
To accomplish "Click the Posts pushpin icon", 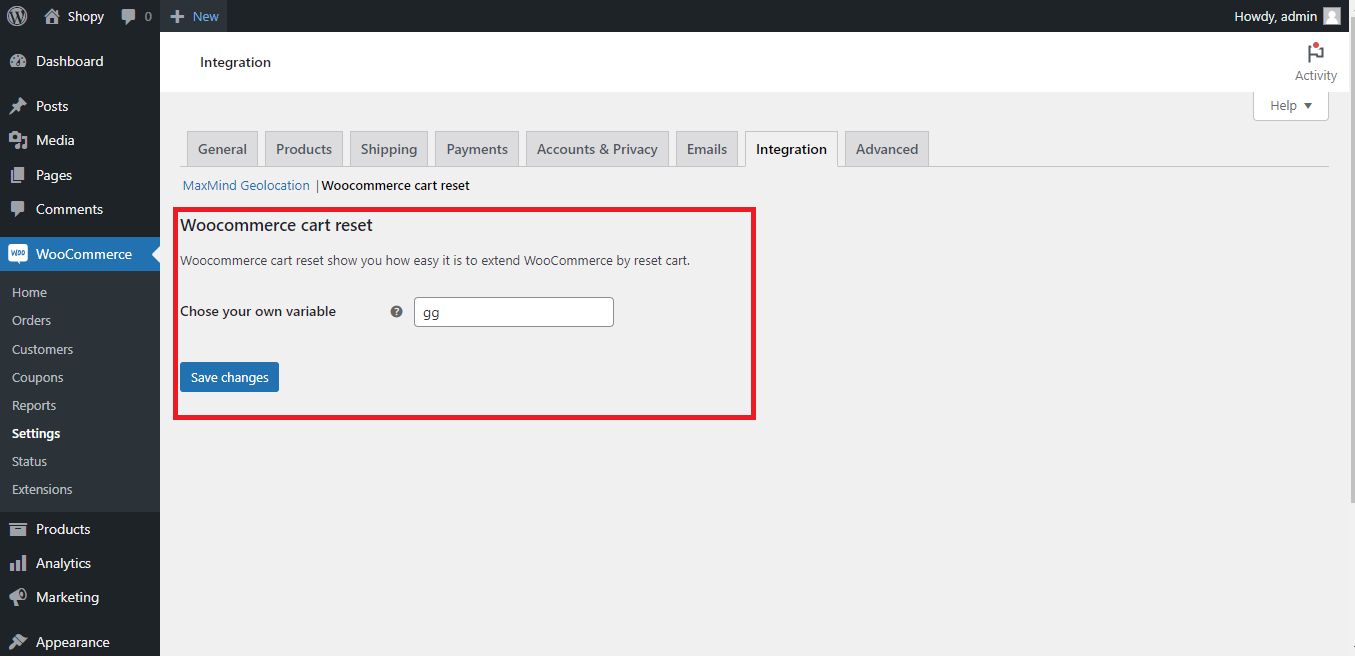I will click(18, 106).
